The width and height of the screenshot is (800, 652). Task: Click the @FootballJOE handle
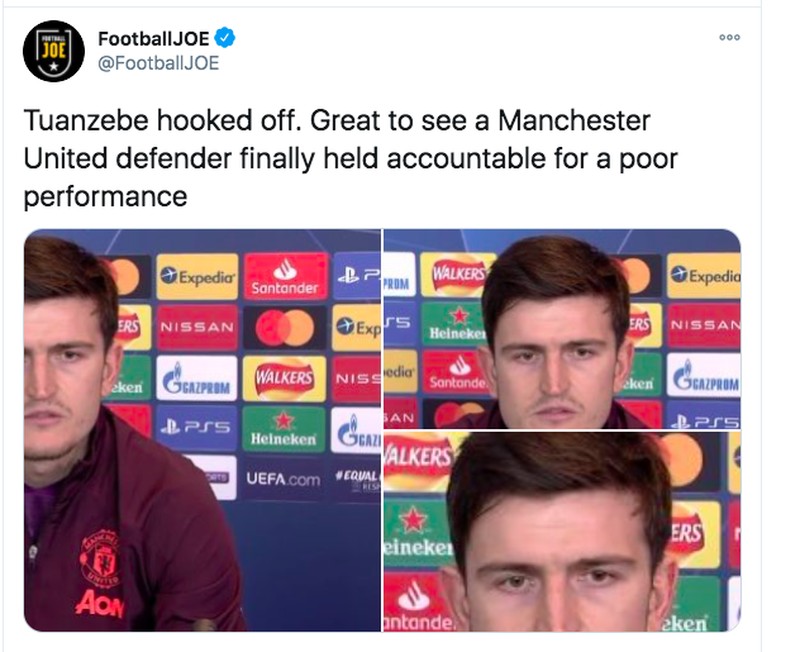click(158, 64)
